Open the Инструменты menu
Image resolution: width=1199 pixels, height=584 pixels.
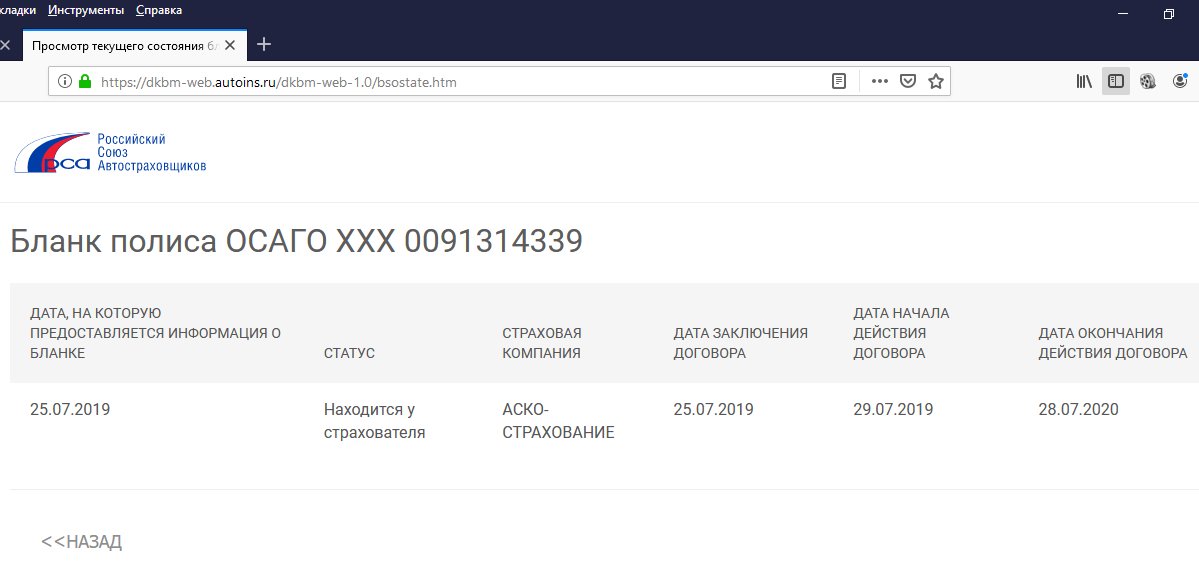click(86, 10)
